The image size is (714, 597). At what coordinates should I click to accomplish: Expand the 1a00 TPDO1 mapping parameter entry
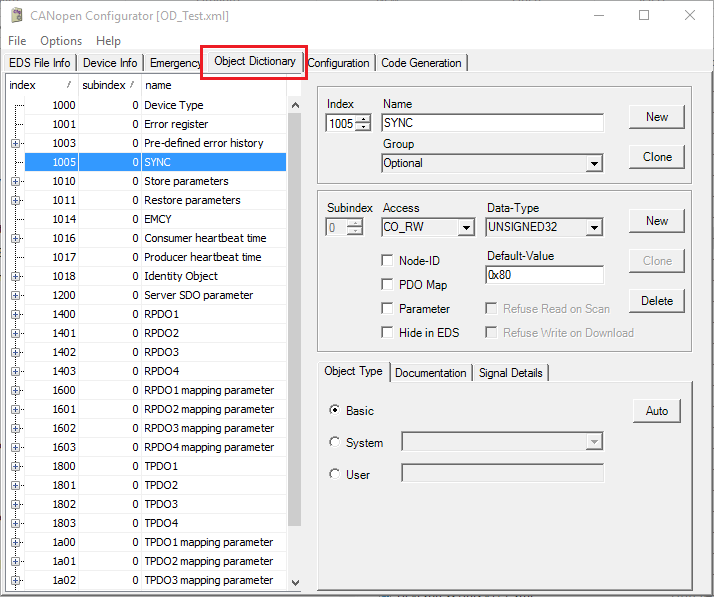click(15, 542)
